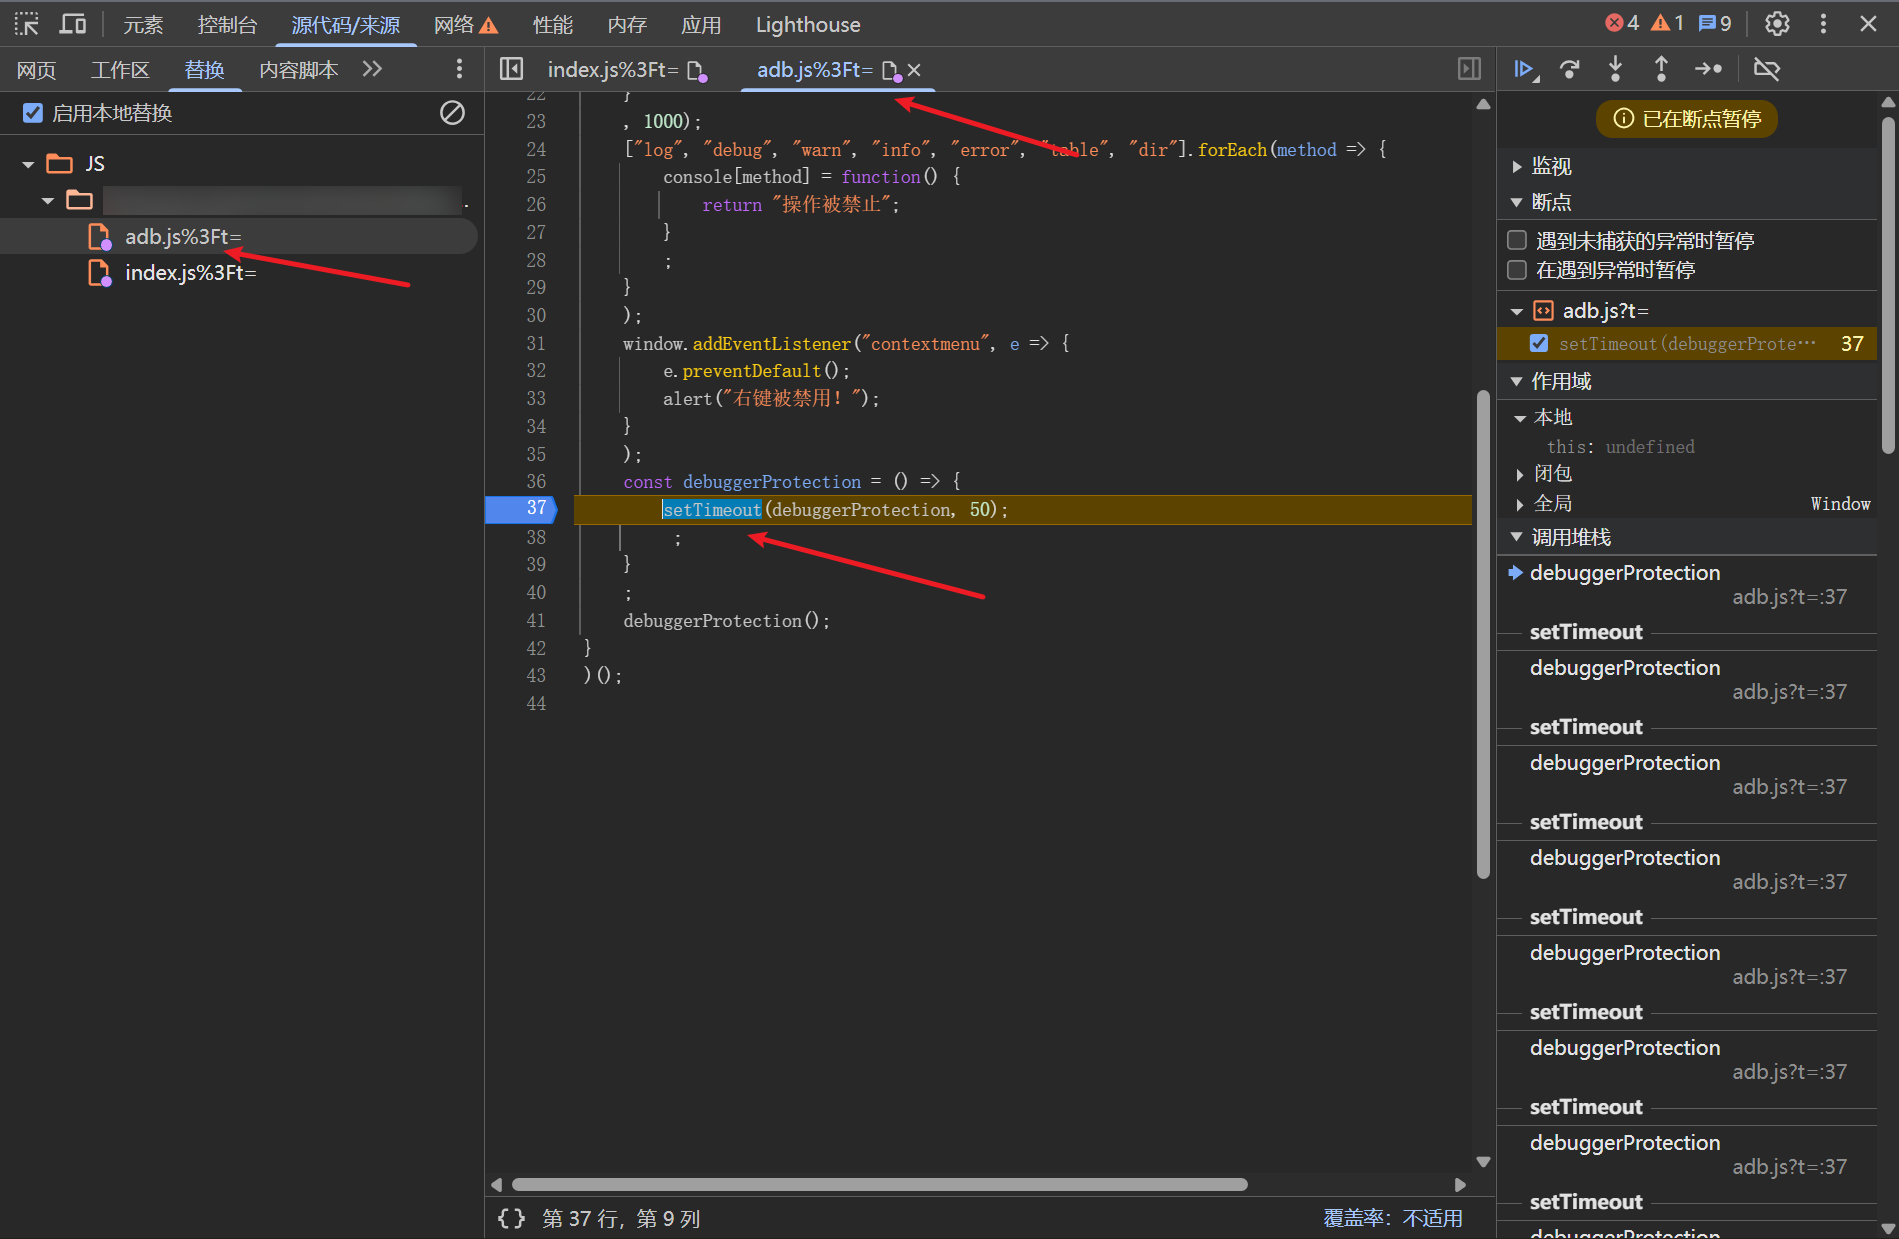This screenshot has height=1239, width=1899.
Task: Deactivate all breakpoints icon
Action: click(x=1767, y=69)
